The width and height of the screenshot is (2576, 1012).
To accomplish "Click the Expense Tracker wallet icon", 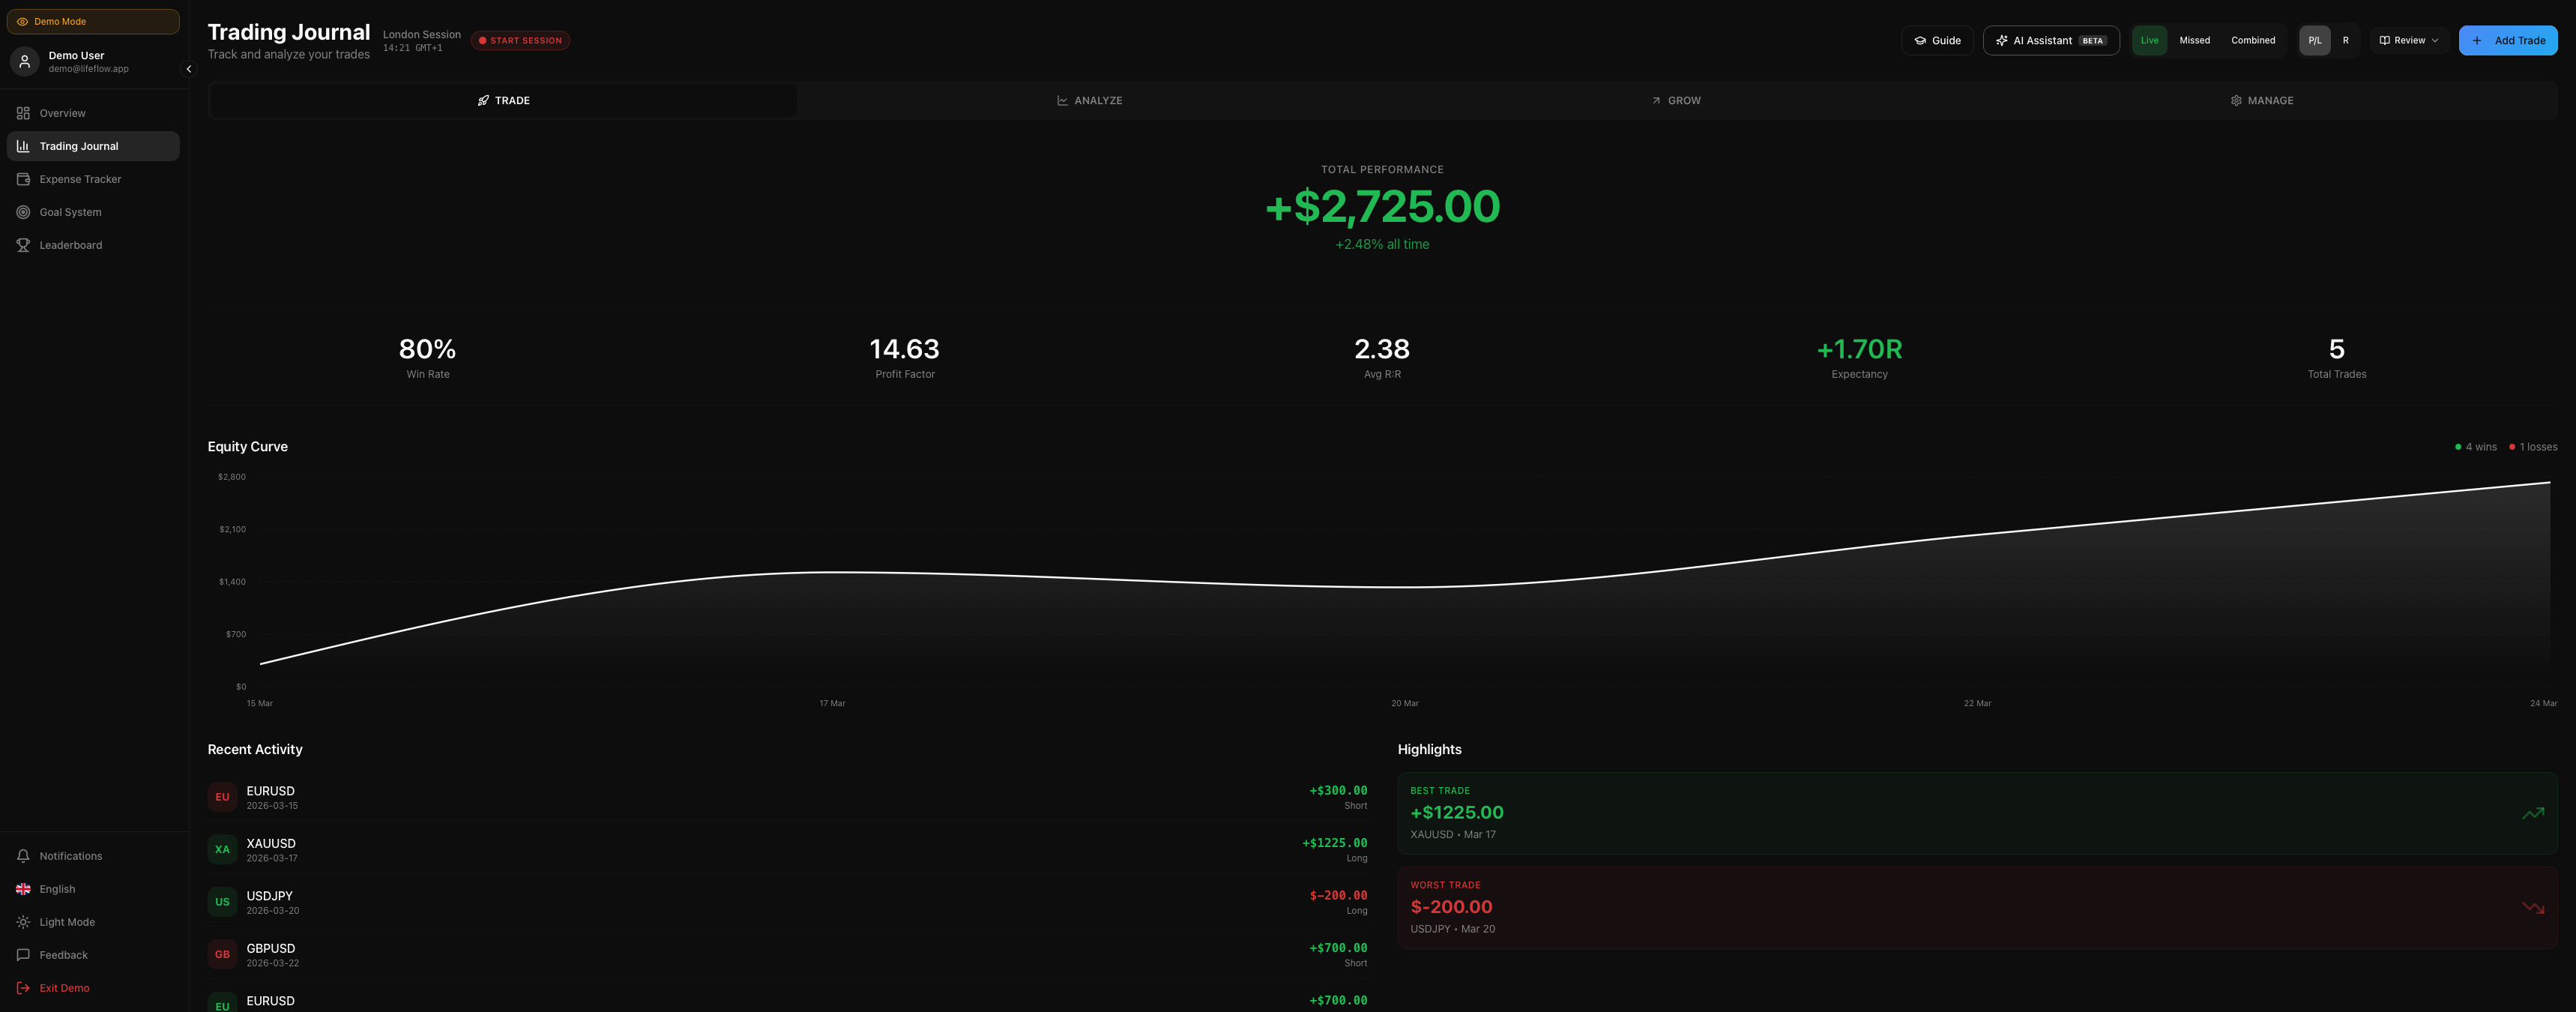I will pyautogui.click(x=23, y=179).
